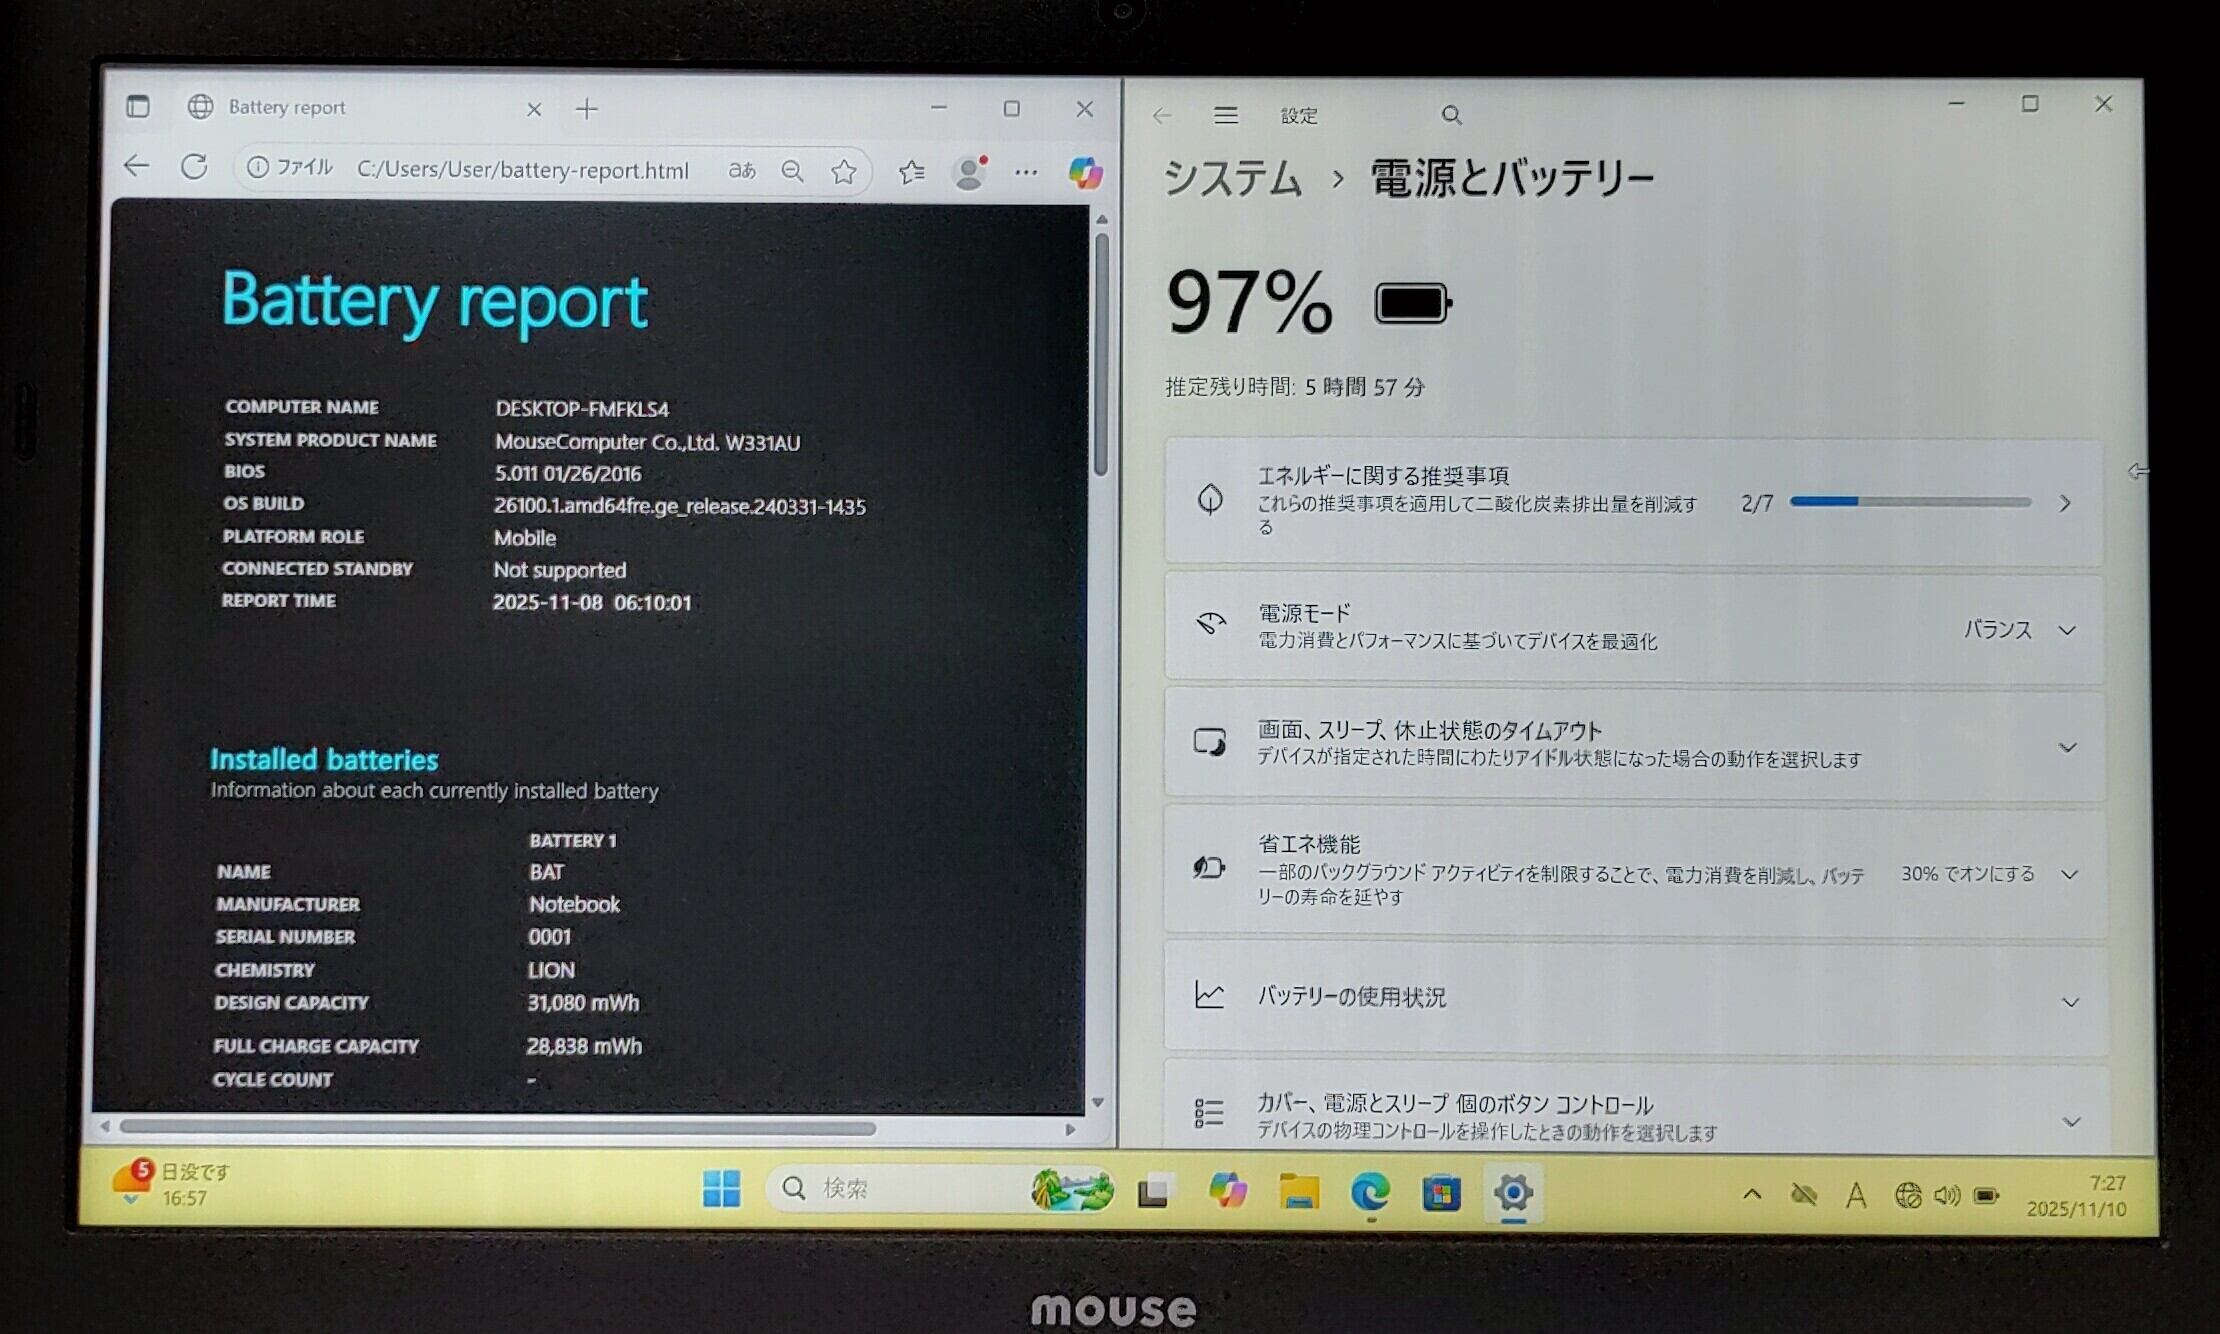The height and width of the screenshot is (1334, 2220).
Task: Open a new browser tab
Action: click(x=587, y=109)
